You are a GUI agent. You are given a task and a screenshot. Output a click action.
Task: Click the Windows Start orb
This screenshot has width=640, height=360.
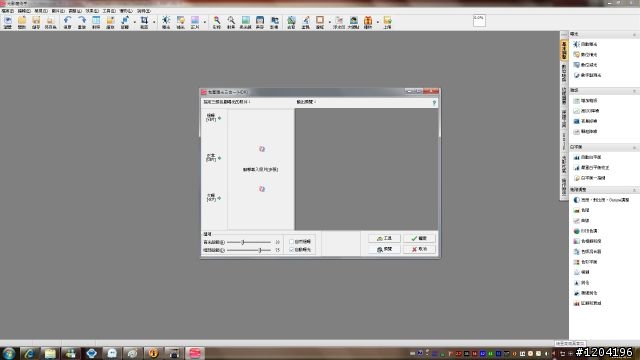[x=9, y=353]
